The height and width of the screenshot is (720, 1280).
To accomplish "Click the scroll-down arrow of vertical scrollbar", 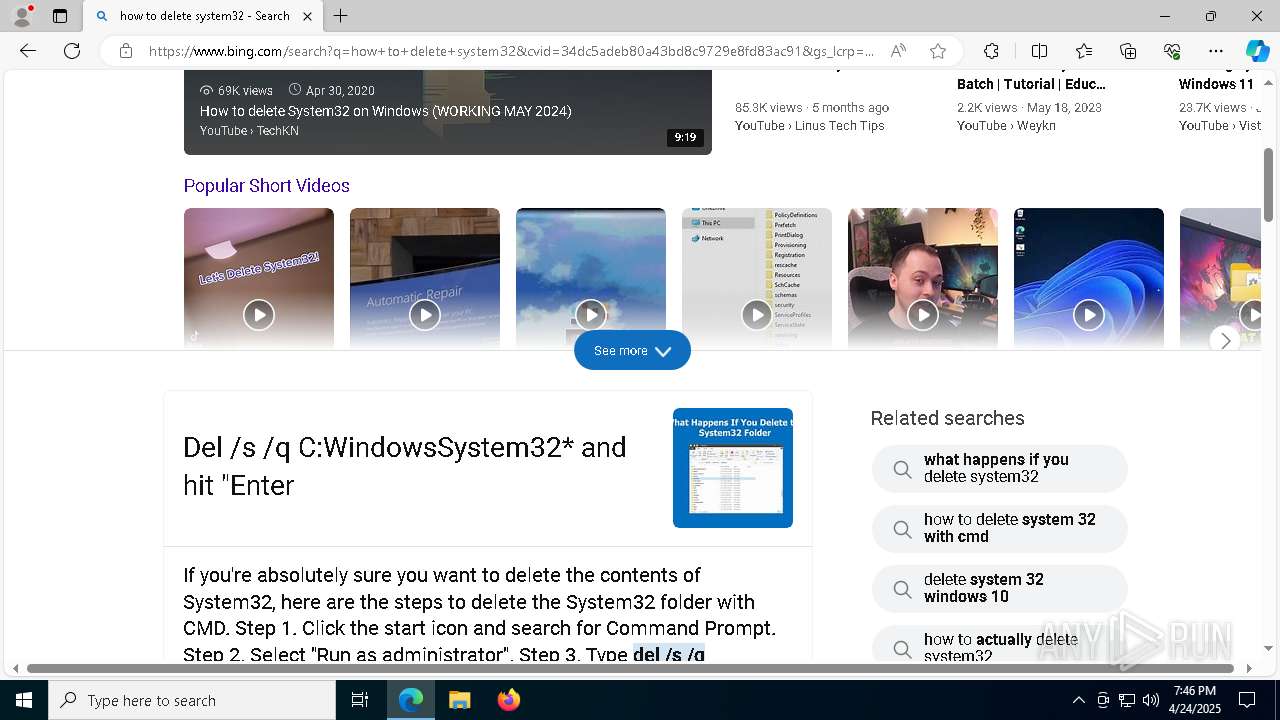I will 1269,649.
